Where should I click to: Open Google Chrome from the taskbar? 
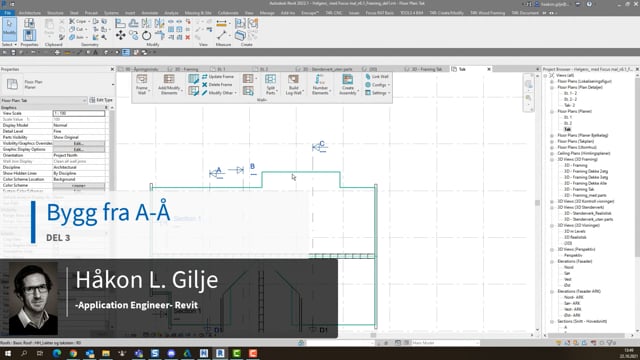[73, 353]
